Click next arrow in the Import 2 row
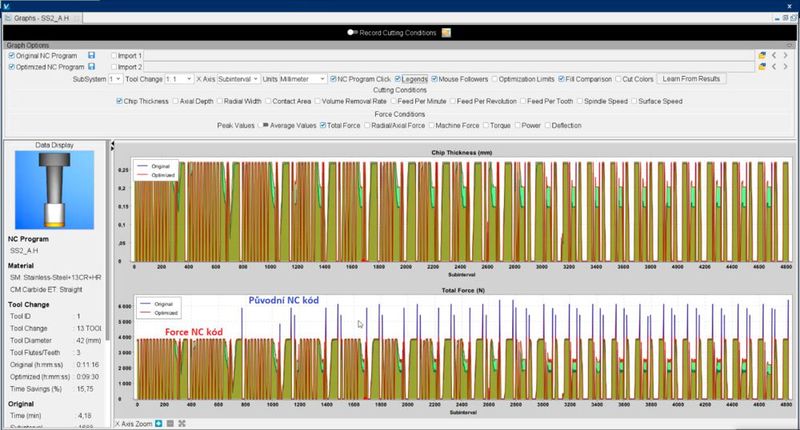Viewport: 800px width, 430px height. pos(786,66)
